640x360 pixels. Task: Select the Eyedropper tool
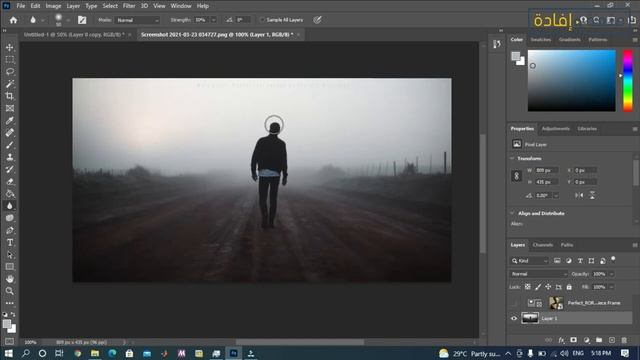click(x=10, y=121)
